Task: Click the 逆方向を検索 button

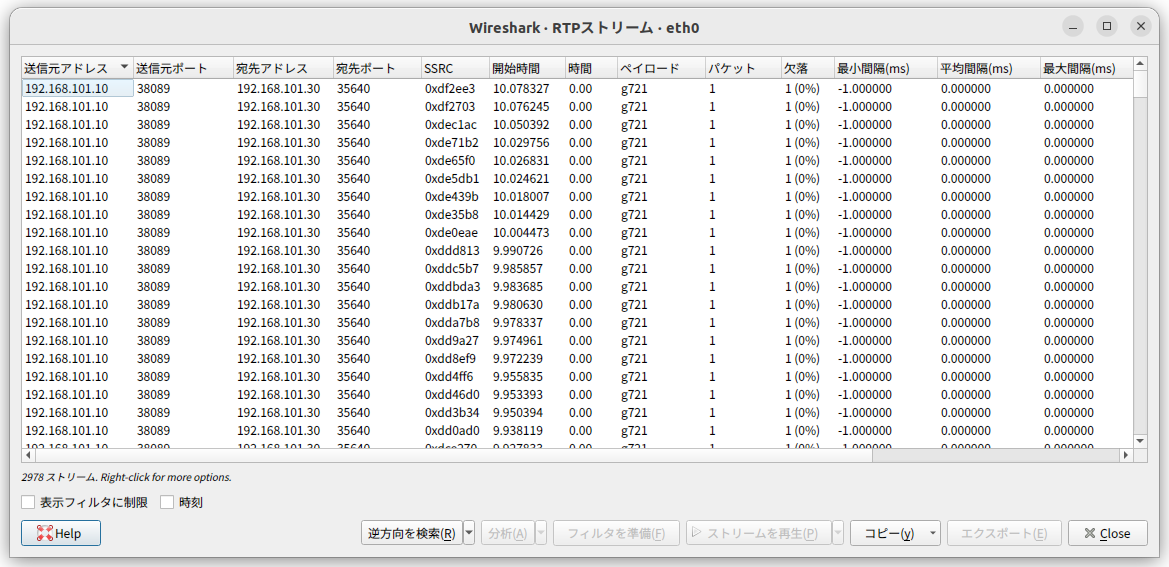Action: [411, 533]
